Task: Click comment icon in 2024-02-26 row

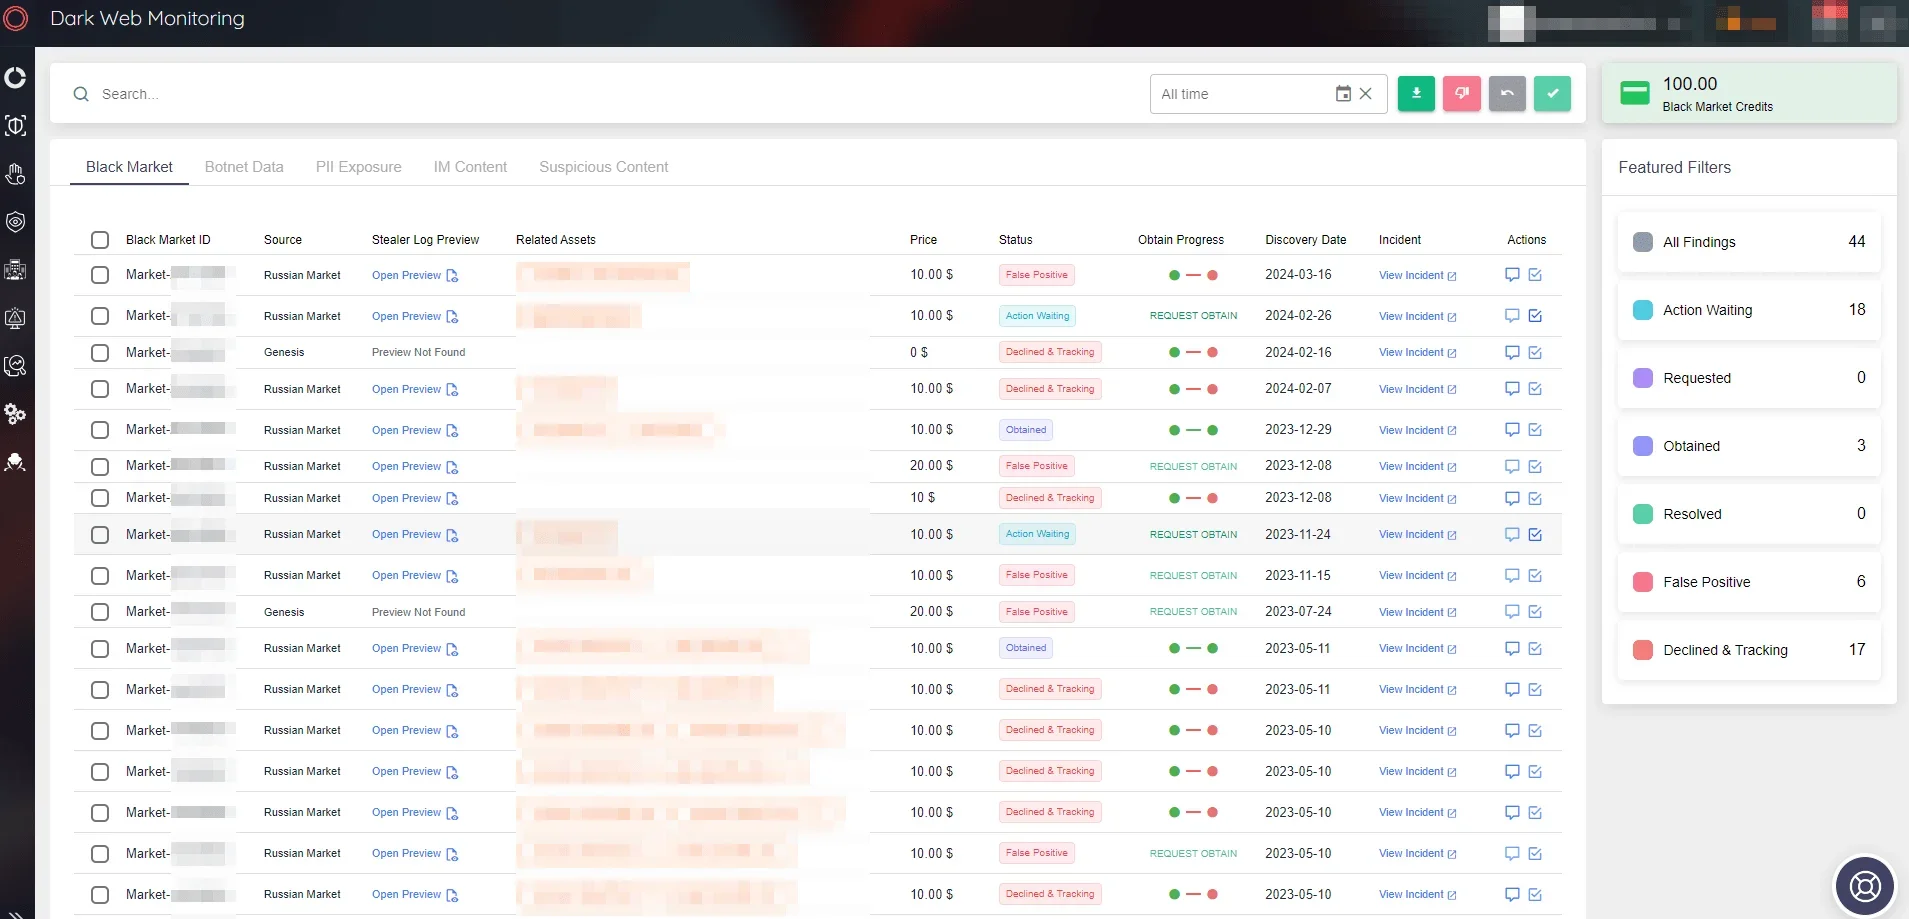Action: [1512, 316]
